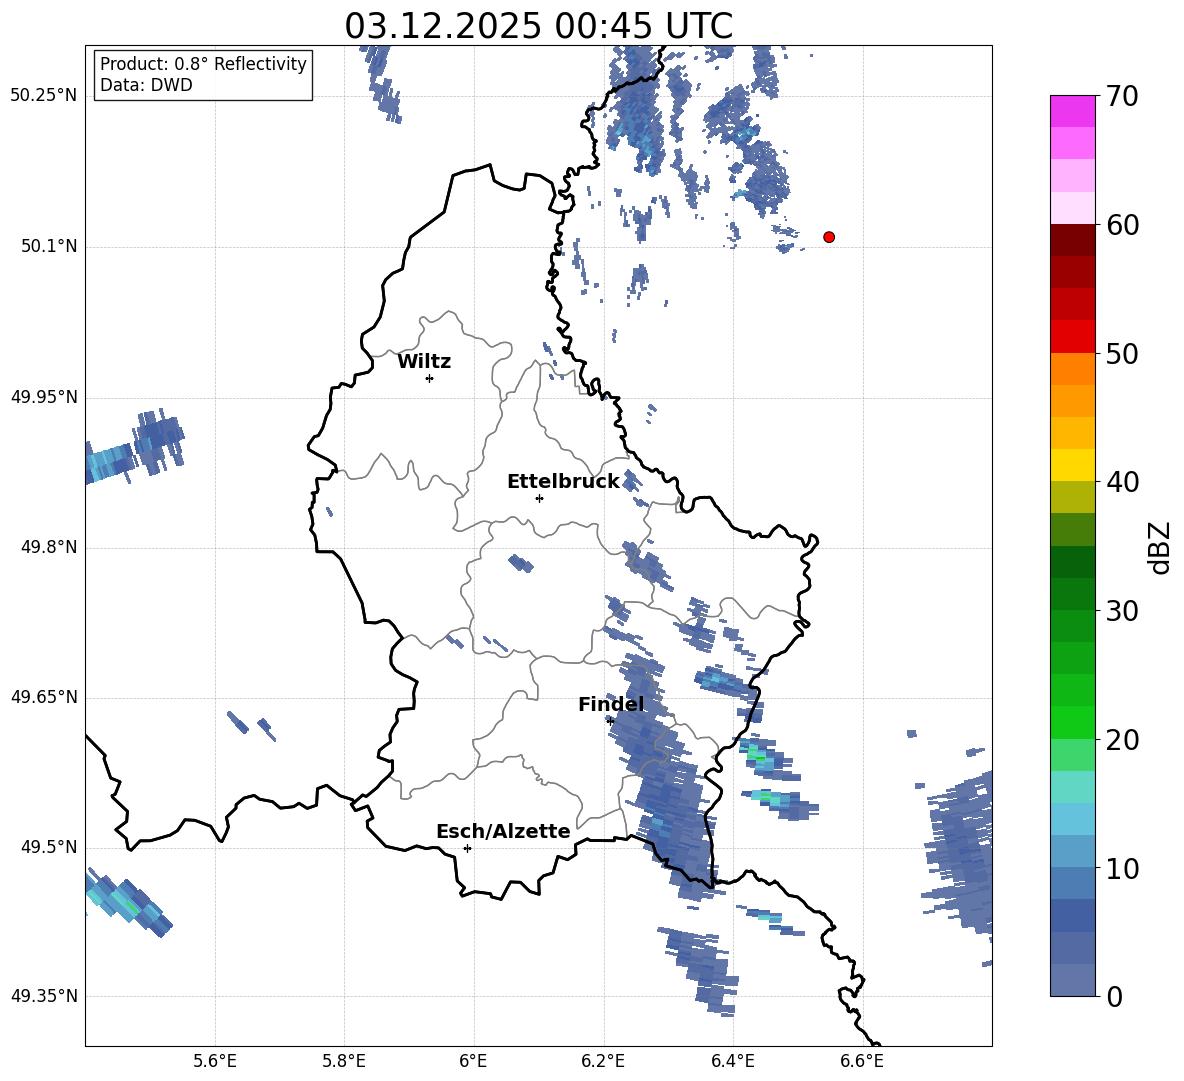The height and width of the screenshot is (1081, 1184).
Task: Select the Wiltz city label
Action: pos(424,362)
